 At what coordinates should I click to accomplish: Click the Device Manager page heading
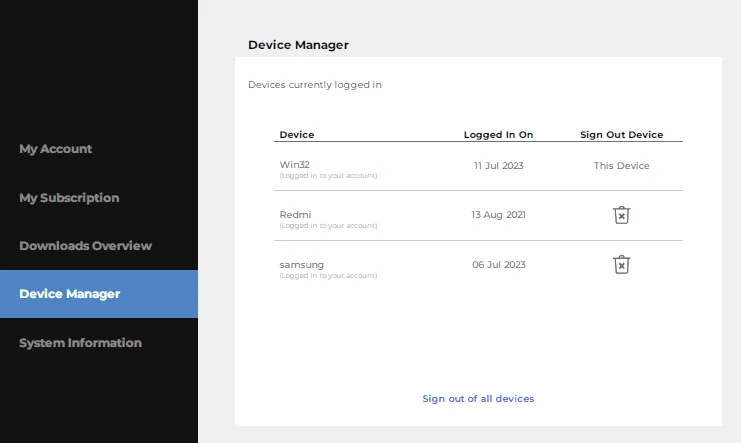click(x=298, y=45)
